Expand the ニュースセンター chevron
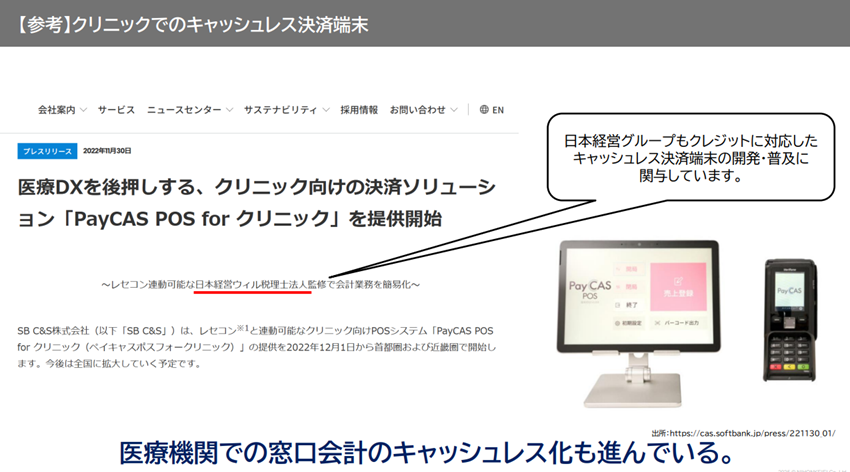The height and width of the screenshot is (472, 850). 229,110
